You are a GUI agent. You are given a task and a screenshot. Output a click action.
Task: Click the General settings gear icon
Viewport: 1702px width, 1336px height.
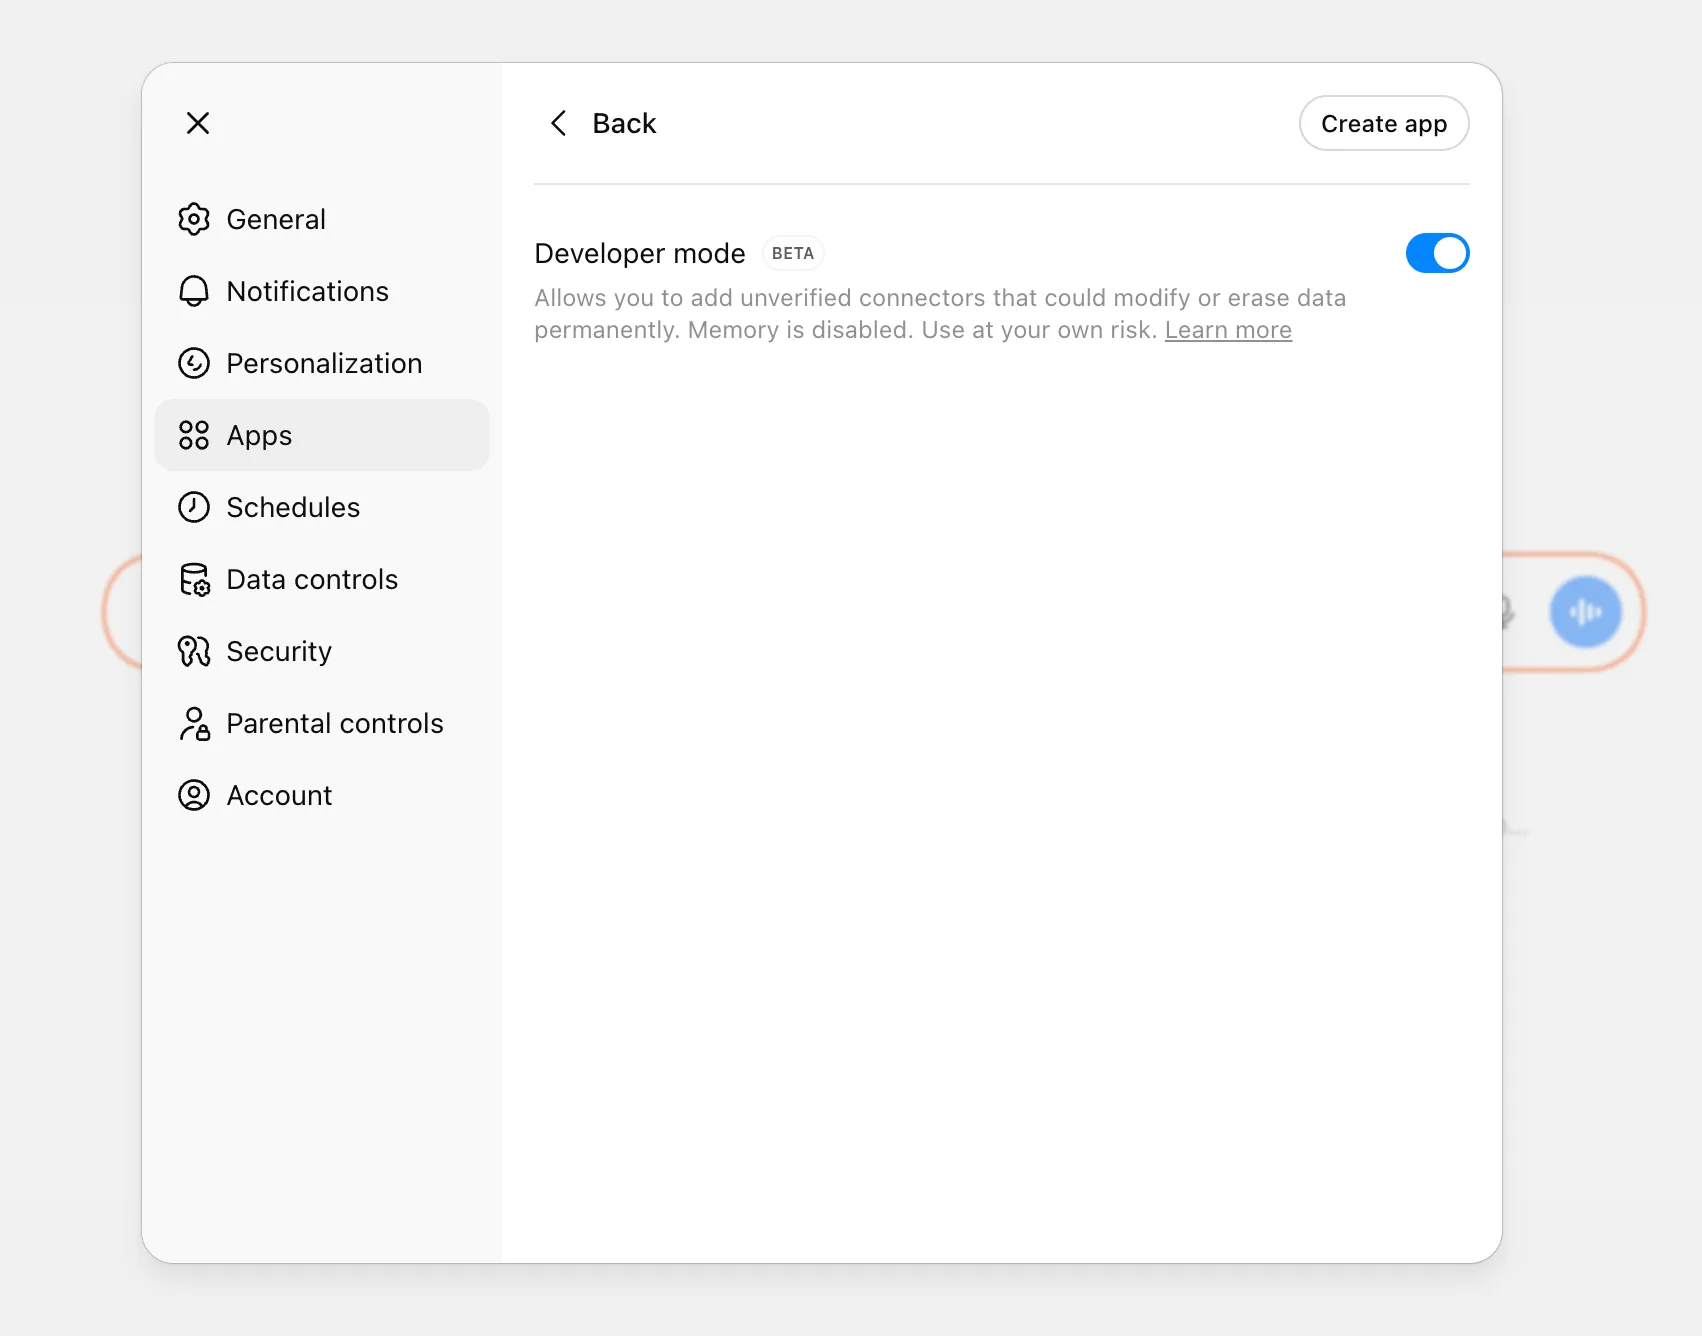pos(195,219)
